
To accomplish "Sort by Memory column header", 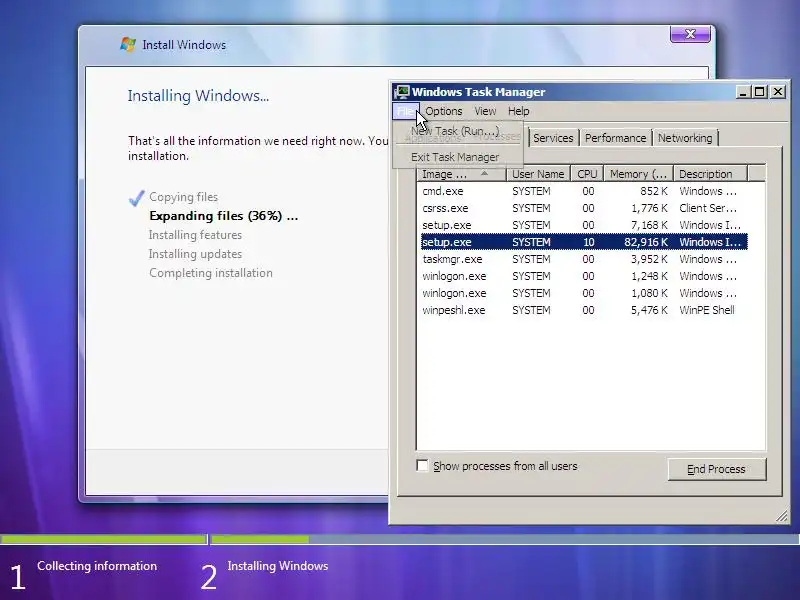I will click(638, 174).
